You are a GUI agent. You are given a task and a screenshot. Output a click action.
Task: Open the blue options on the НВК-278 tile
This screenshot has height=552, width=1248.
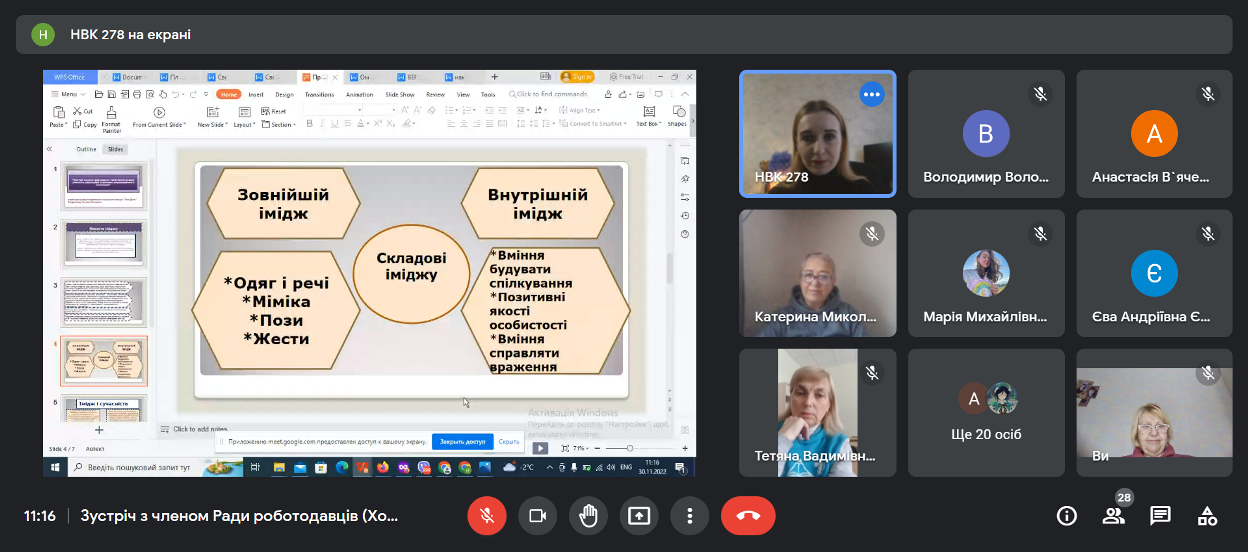(872, 94)
